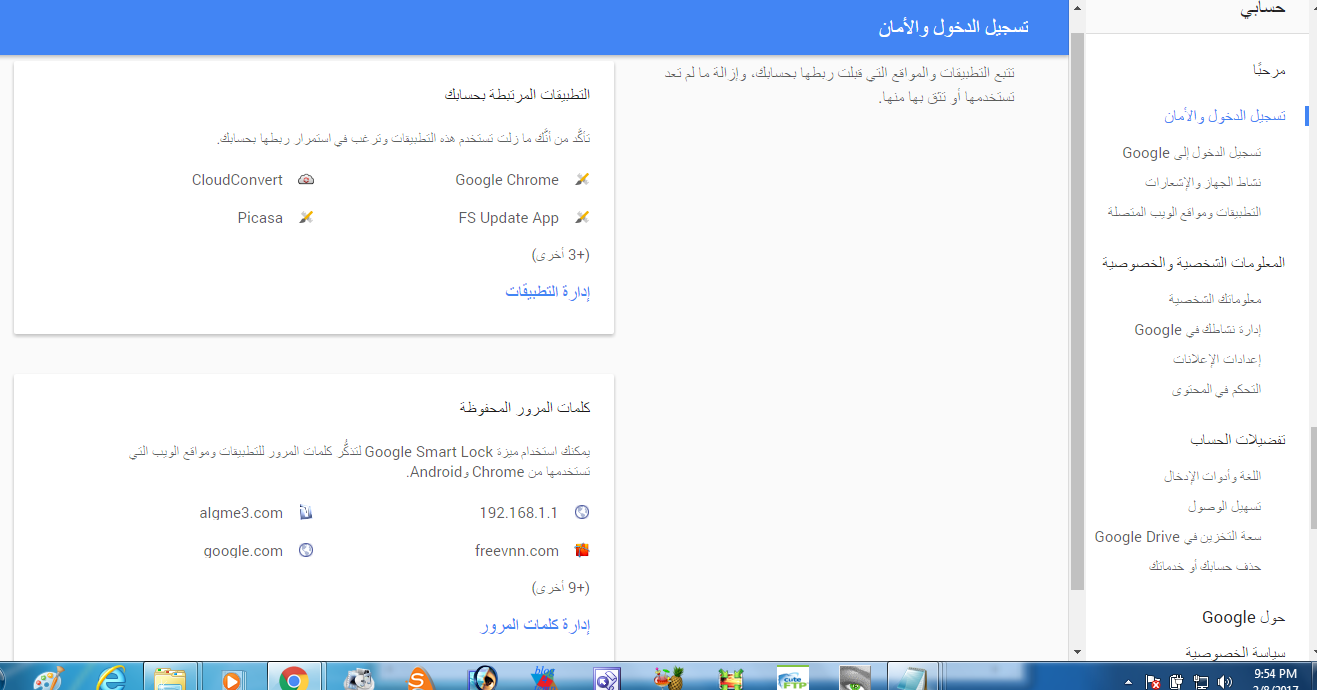This screenshot has width=1317, height=690.
Task: Click the CloudConvert app icon
Action: coord(307,180)
